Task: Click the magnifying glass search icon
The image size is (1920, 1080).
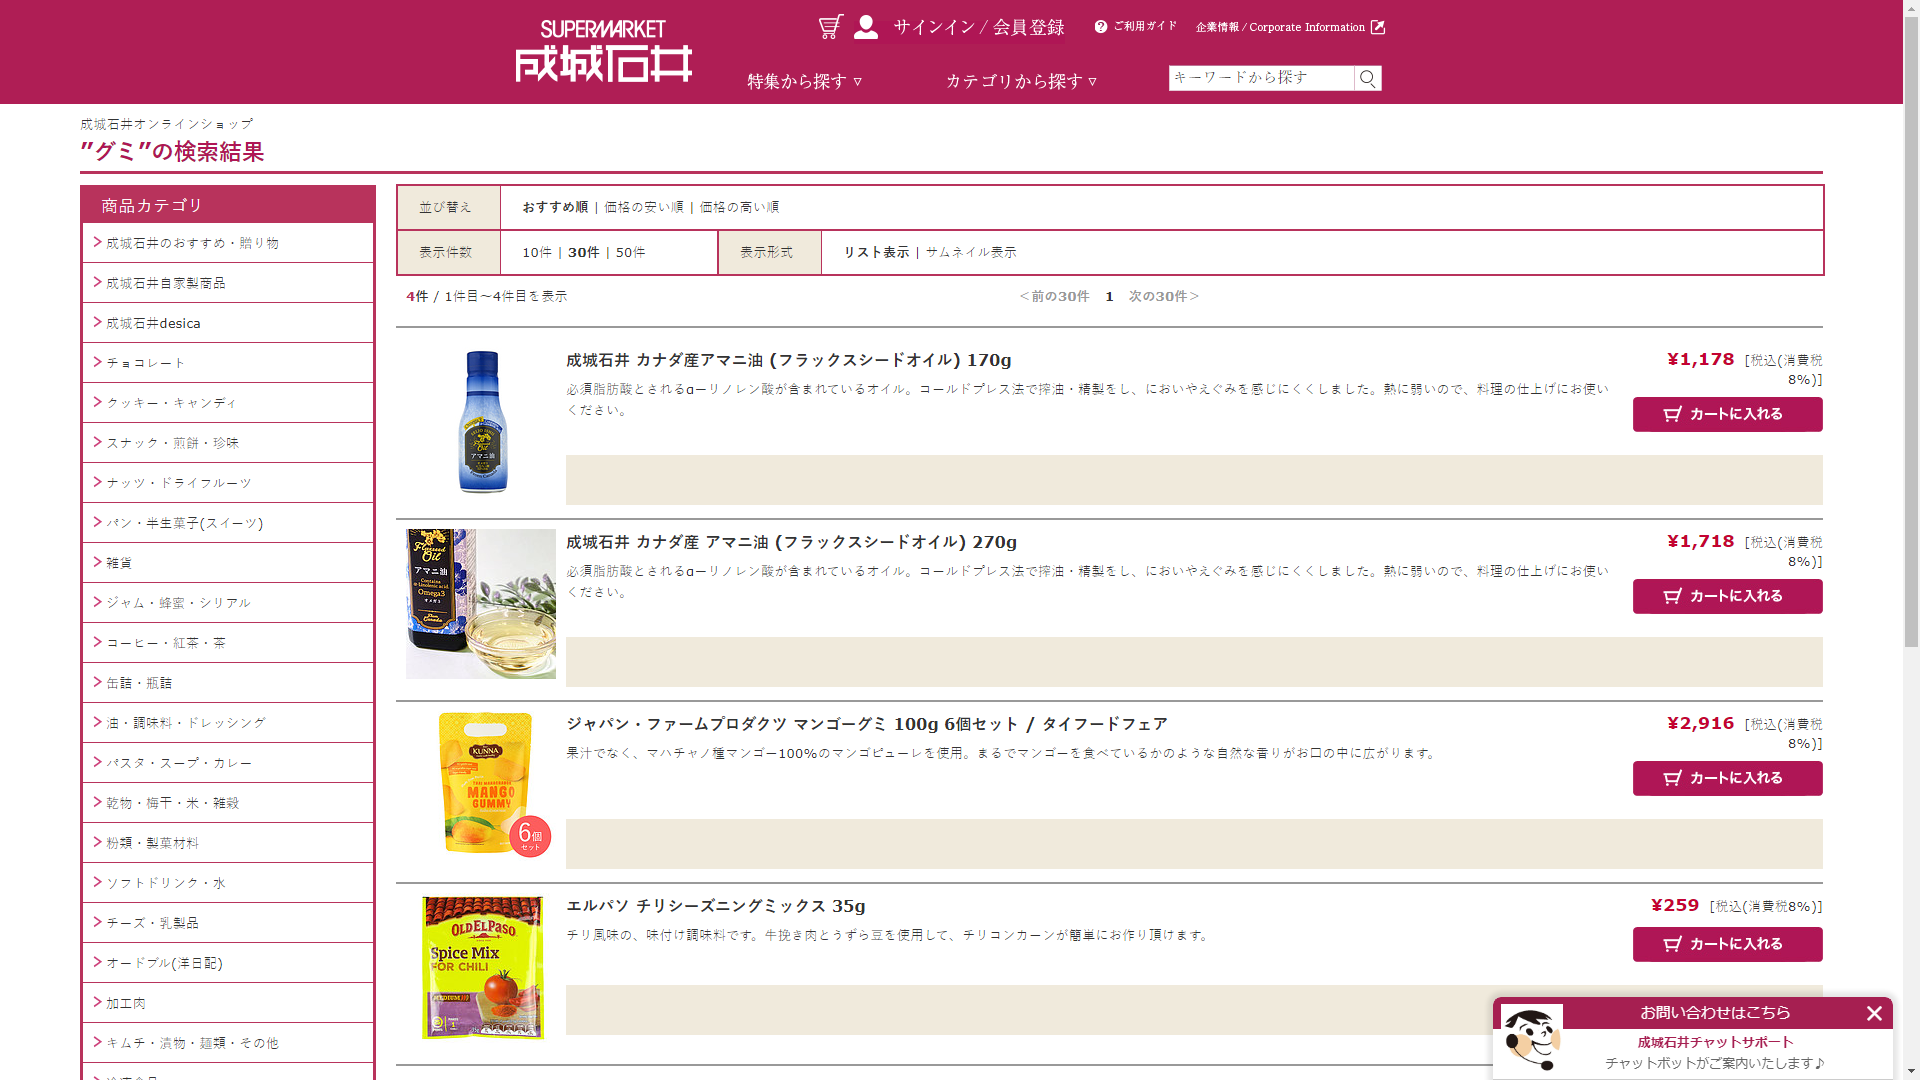Action: click(1367, 78)
